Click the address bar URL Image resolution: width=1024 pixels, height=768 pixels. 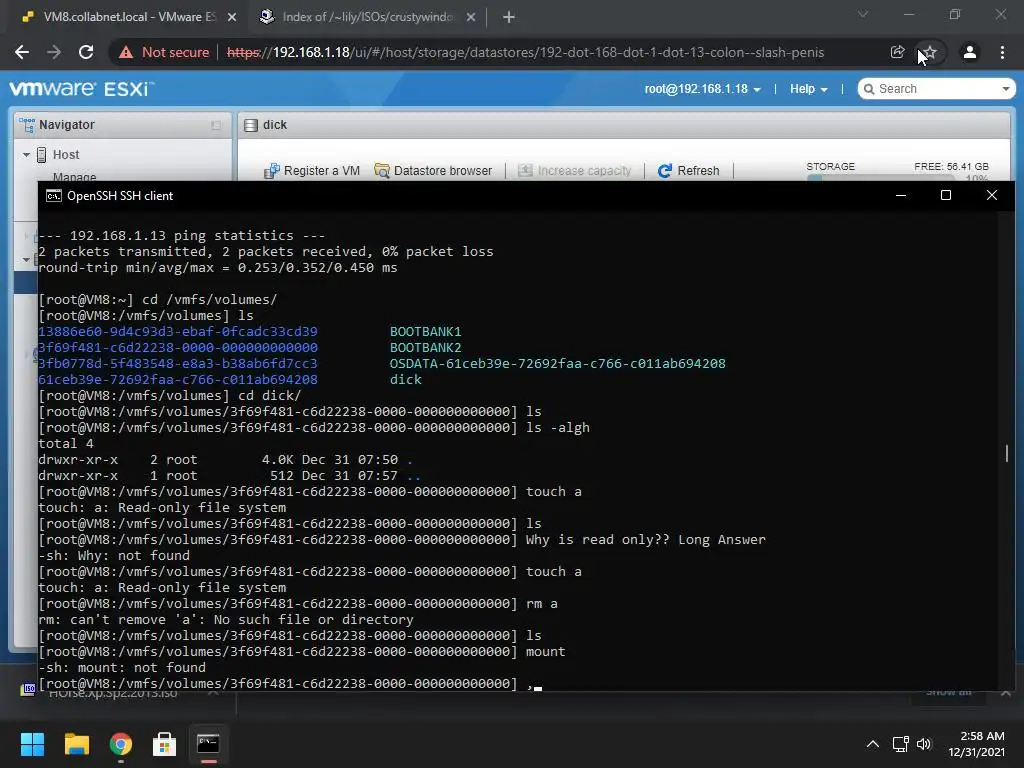525,52
